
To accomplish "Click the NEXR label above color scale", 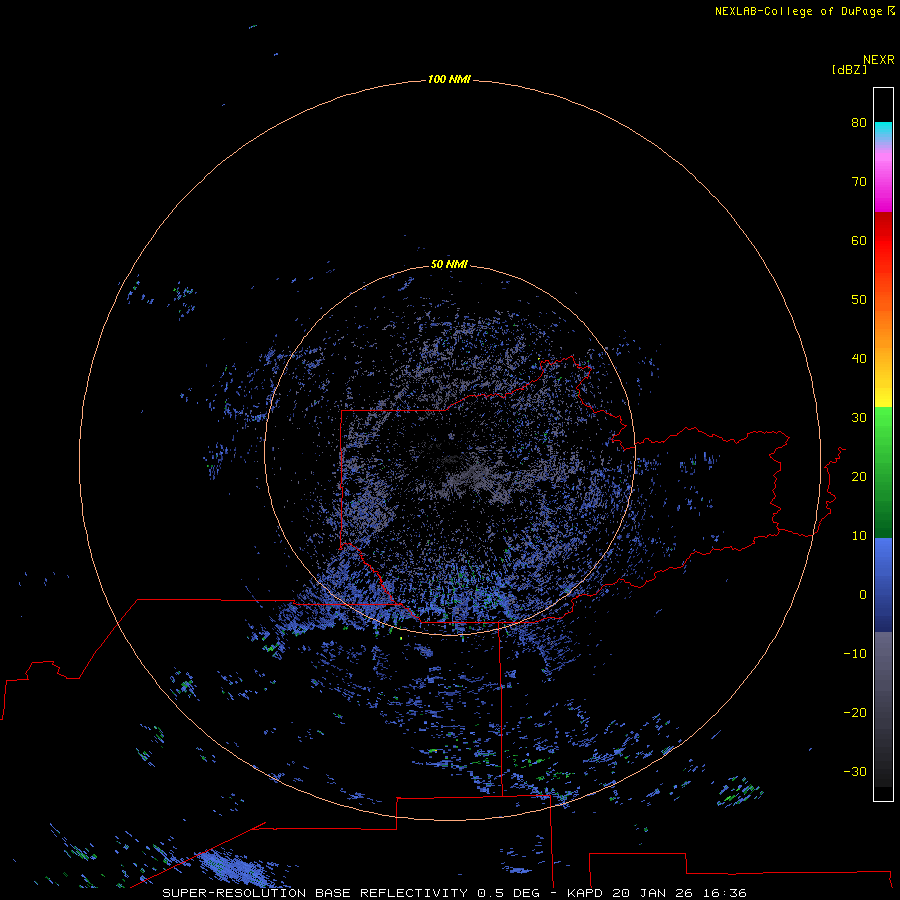I will pos(878,60).
